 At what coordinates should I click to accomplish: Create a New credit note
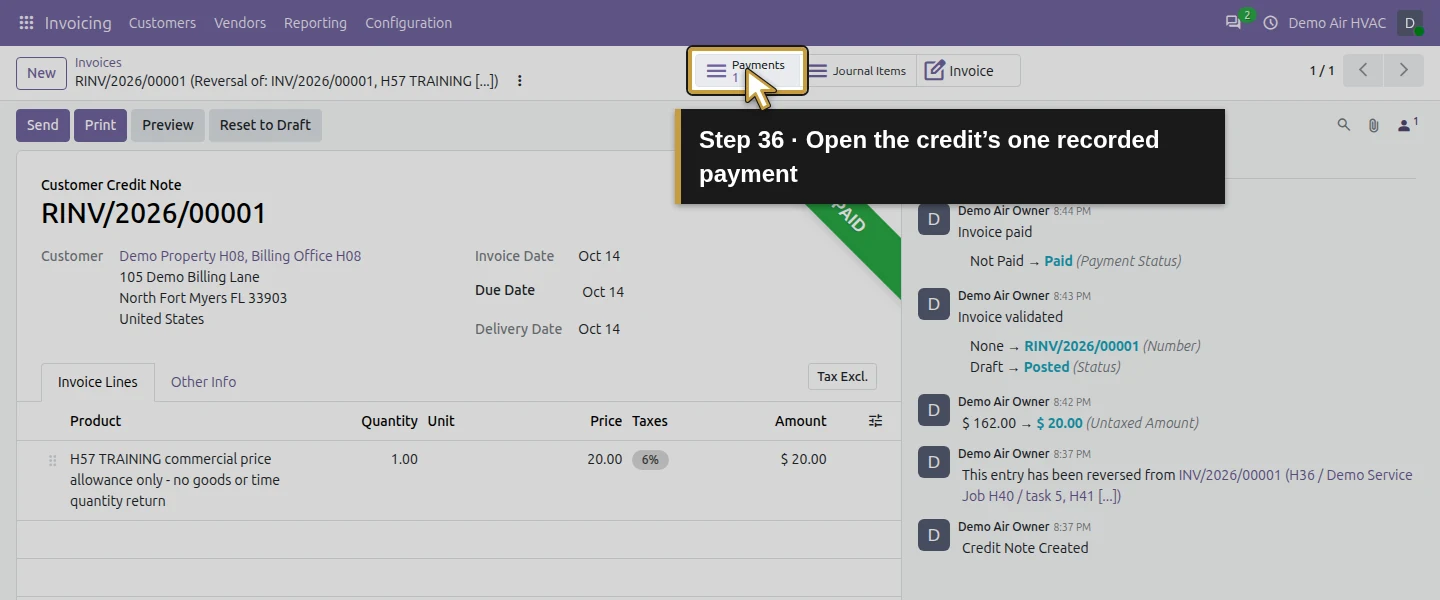(x=41, y=73)
